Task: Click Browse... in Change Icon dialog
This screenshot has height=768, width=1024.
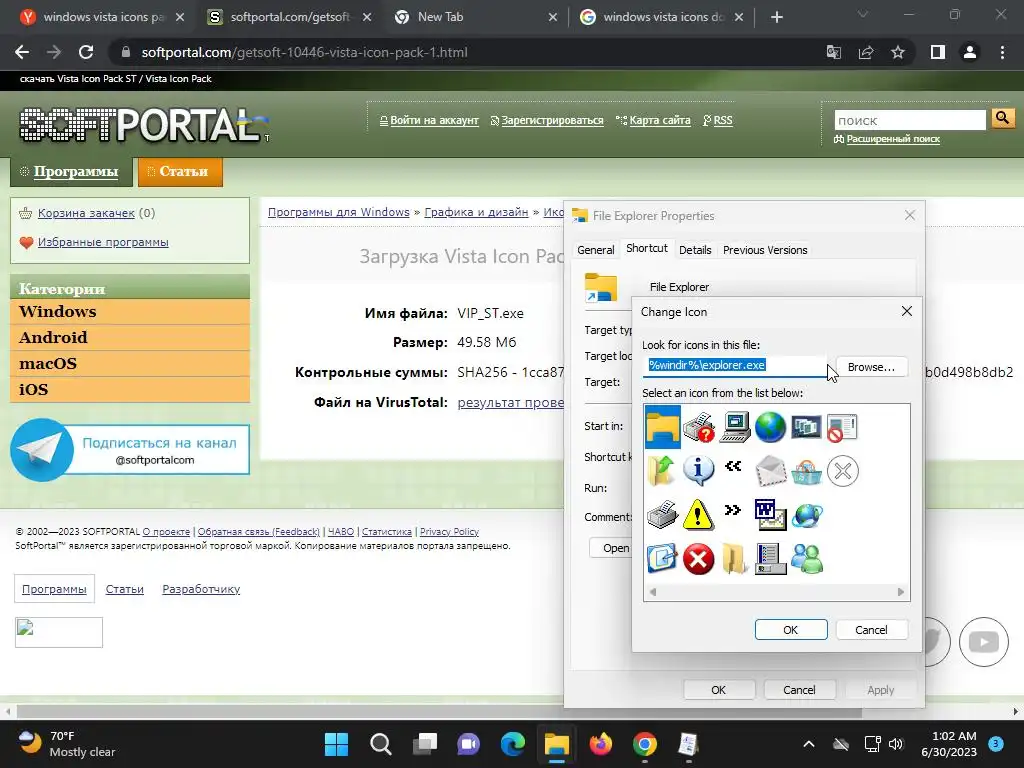Action: 871,367
